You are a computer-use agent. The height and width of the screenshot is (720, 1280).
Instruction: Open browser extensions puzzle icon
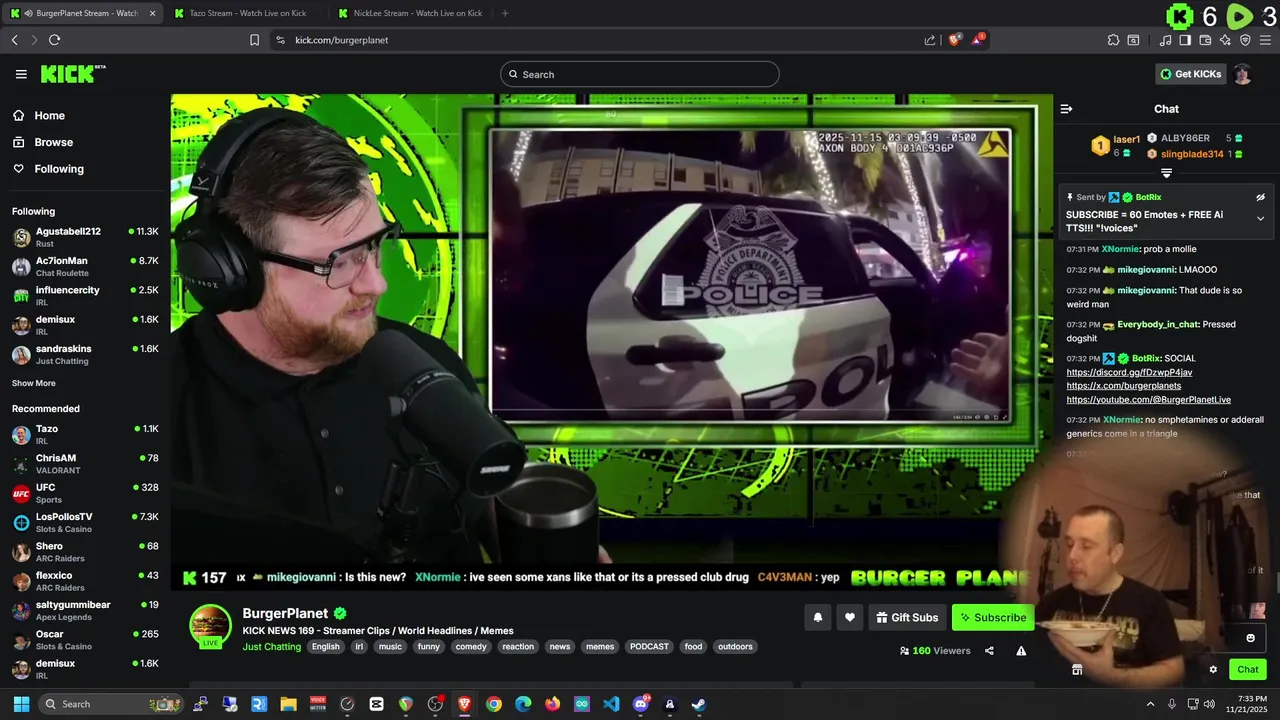point(1113,40)
